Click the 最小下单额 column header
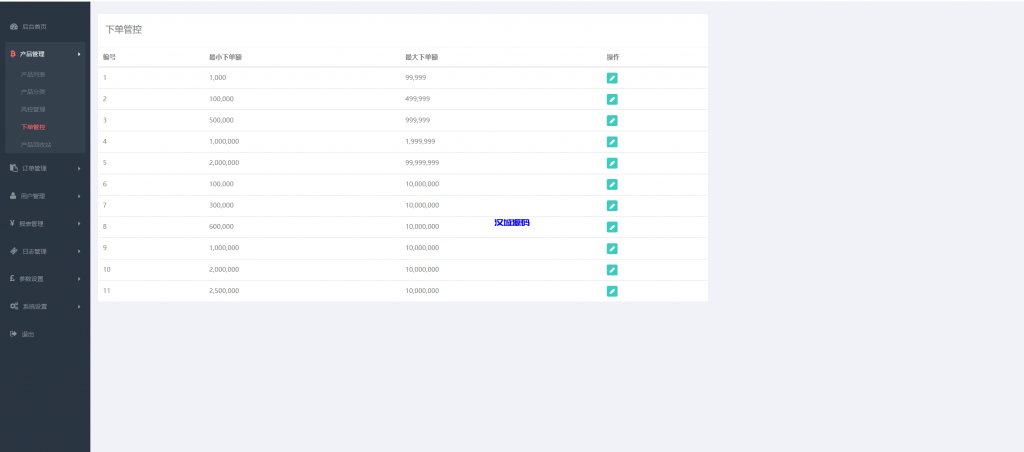This screenshot has height=452, width=1024. click(x=225, y=57)
